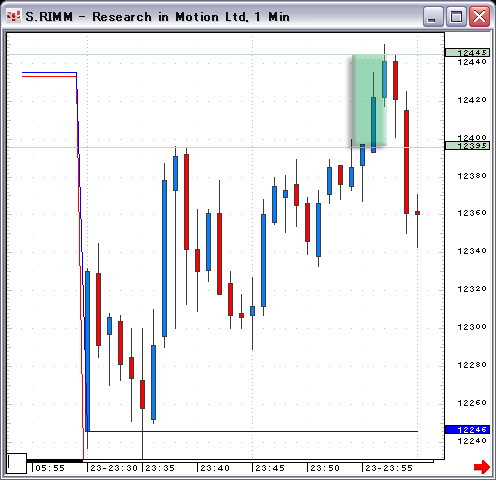Image resolution: width=496 pixels, height=480 pixels.
Task: Click the 12360 price axis label
Action: point(472,213)
